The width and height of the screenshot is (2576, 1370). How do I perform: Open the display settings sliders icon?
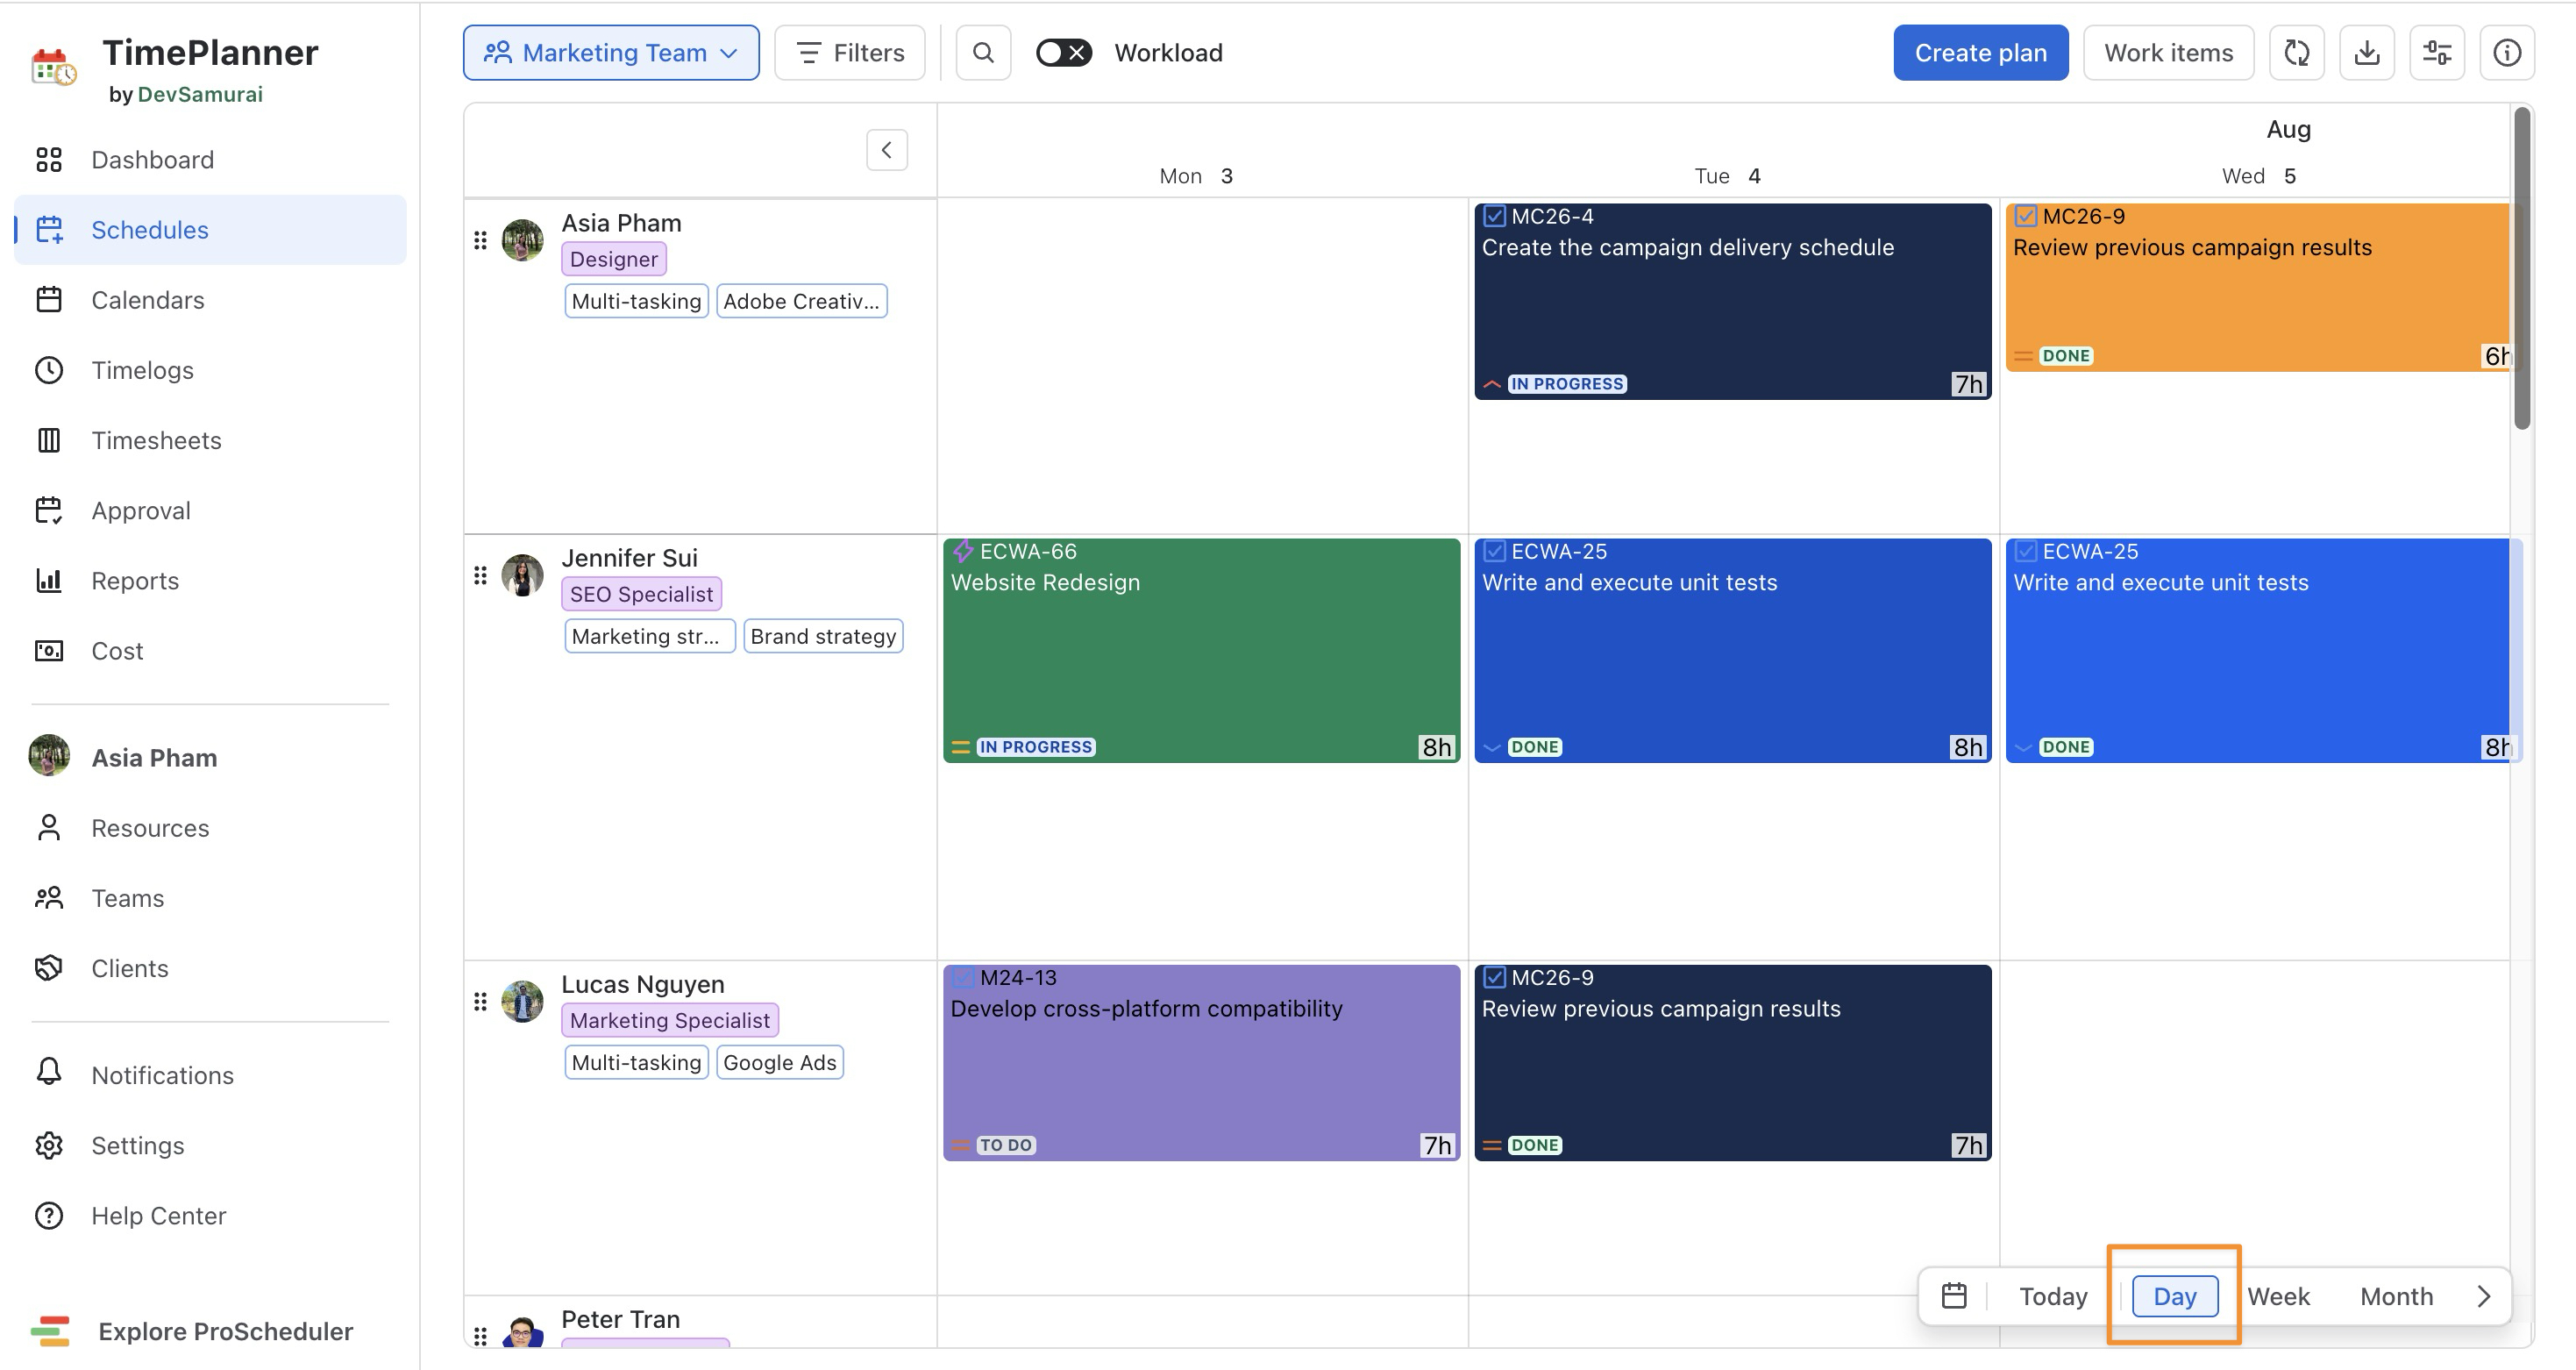(x=2437, y=53)
